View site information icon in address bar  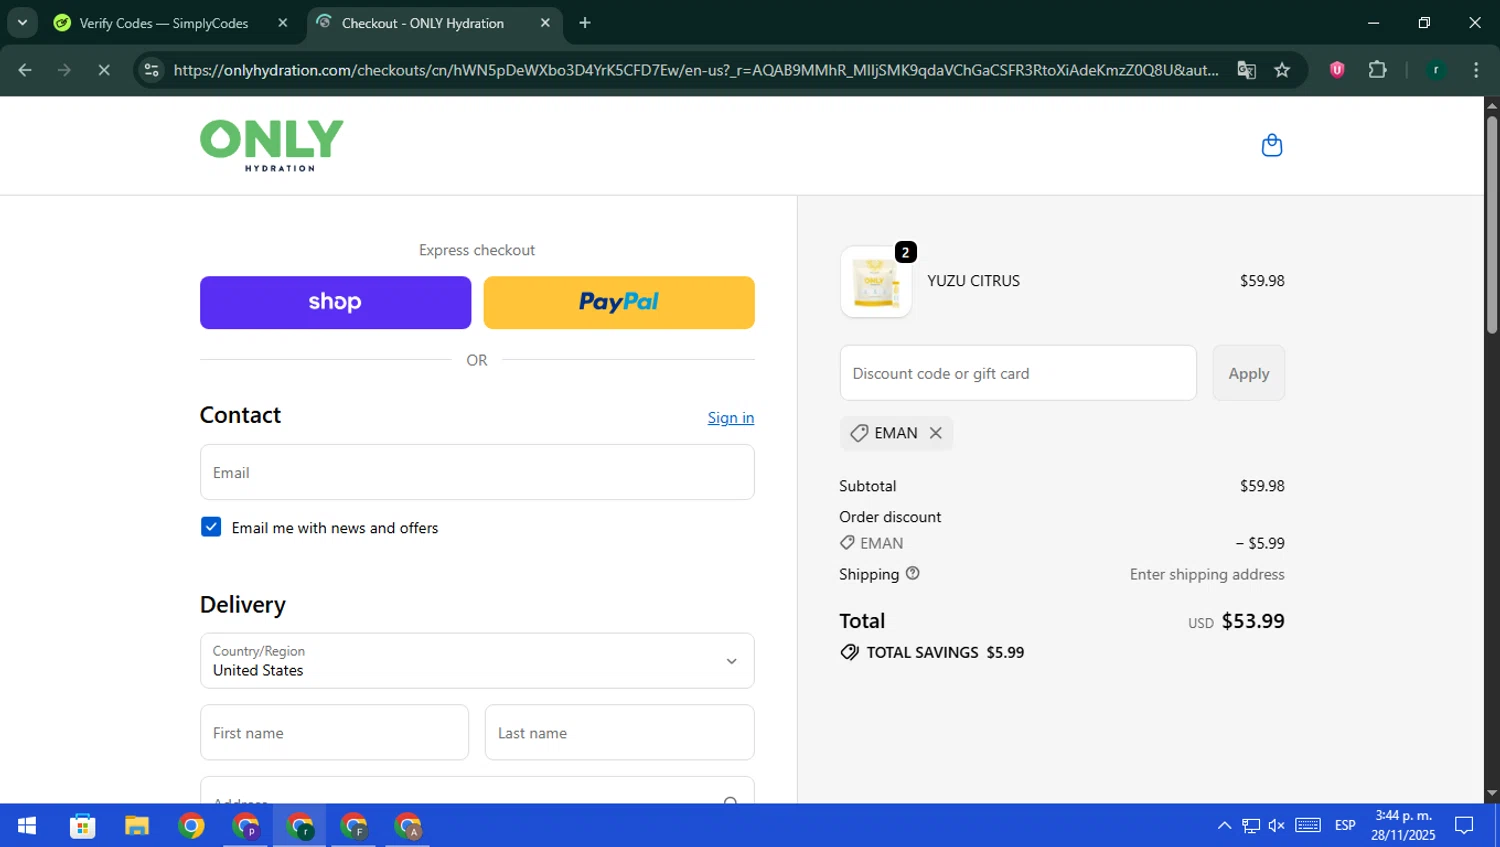(151, 70)
